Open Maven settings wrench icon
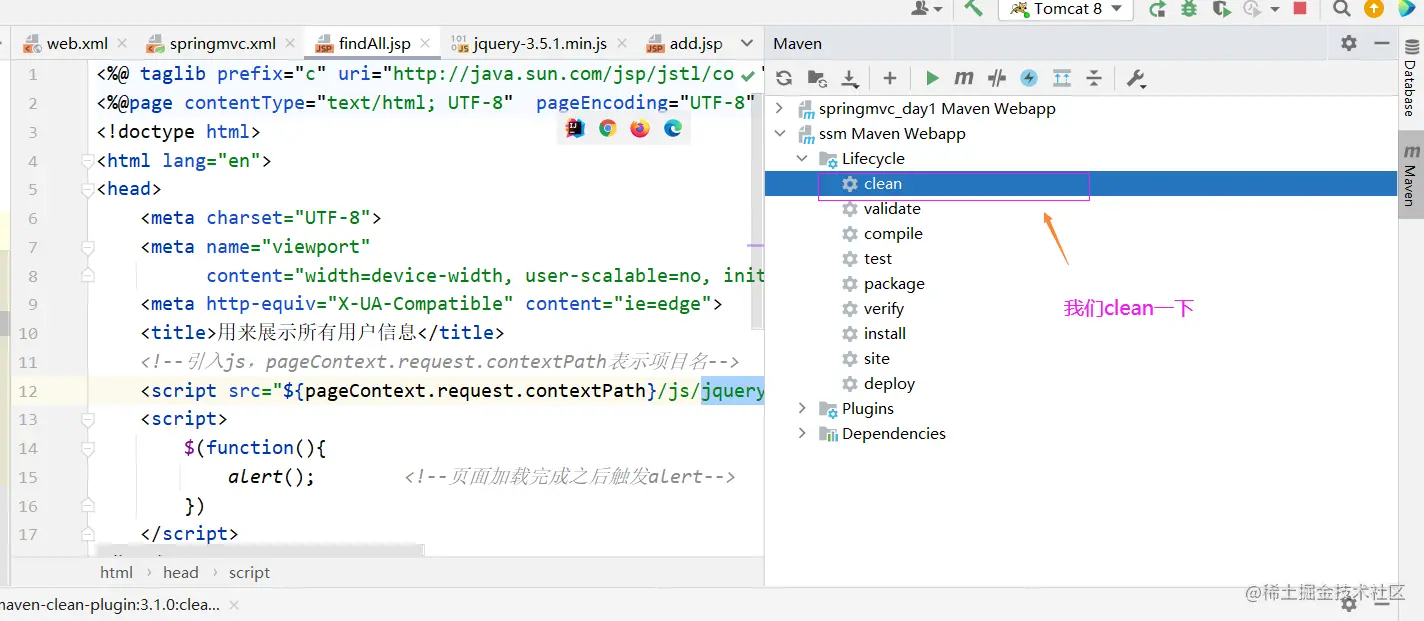1424x621 pixels. [x=1136, y=78]
